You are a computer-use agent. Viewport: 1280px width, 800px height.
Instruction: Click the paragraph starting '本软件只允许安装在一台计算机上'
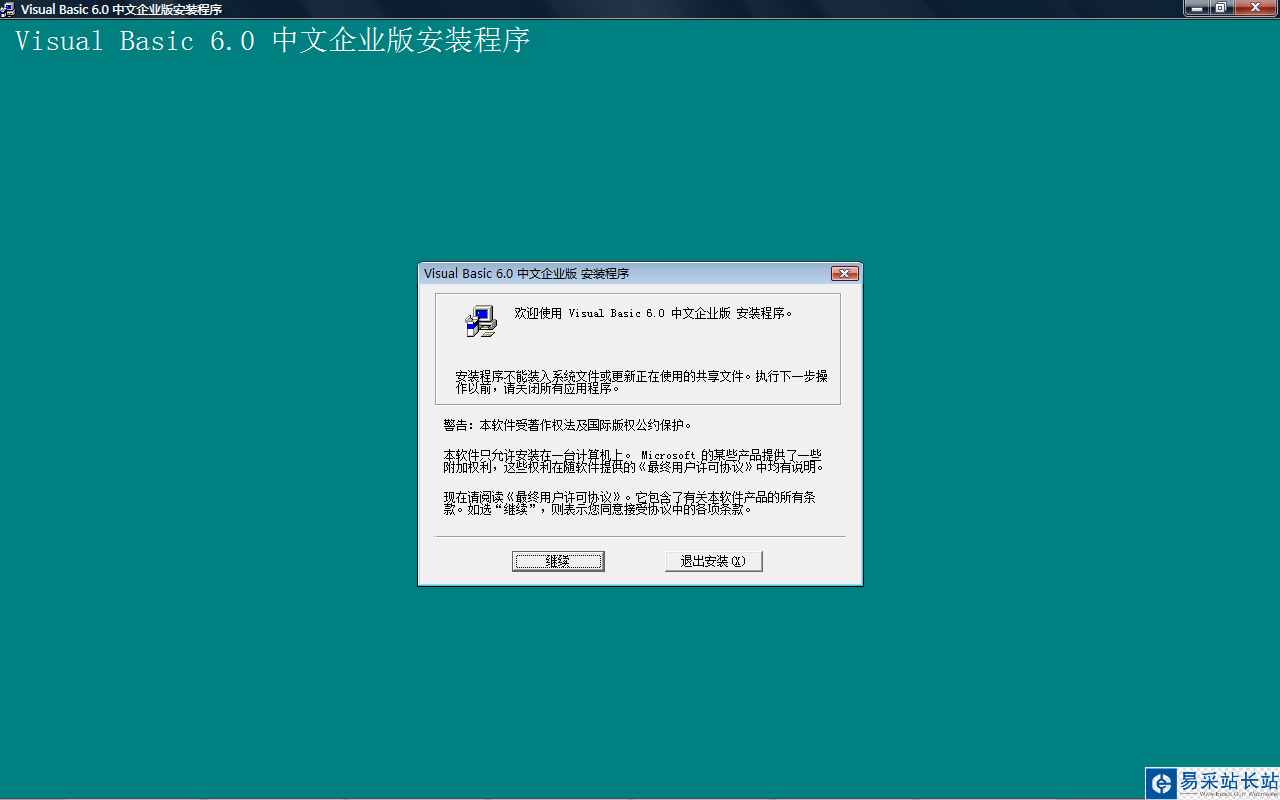pyautogui.click(x=635, y=461)
